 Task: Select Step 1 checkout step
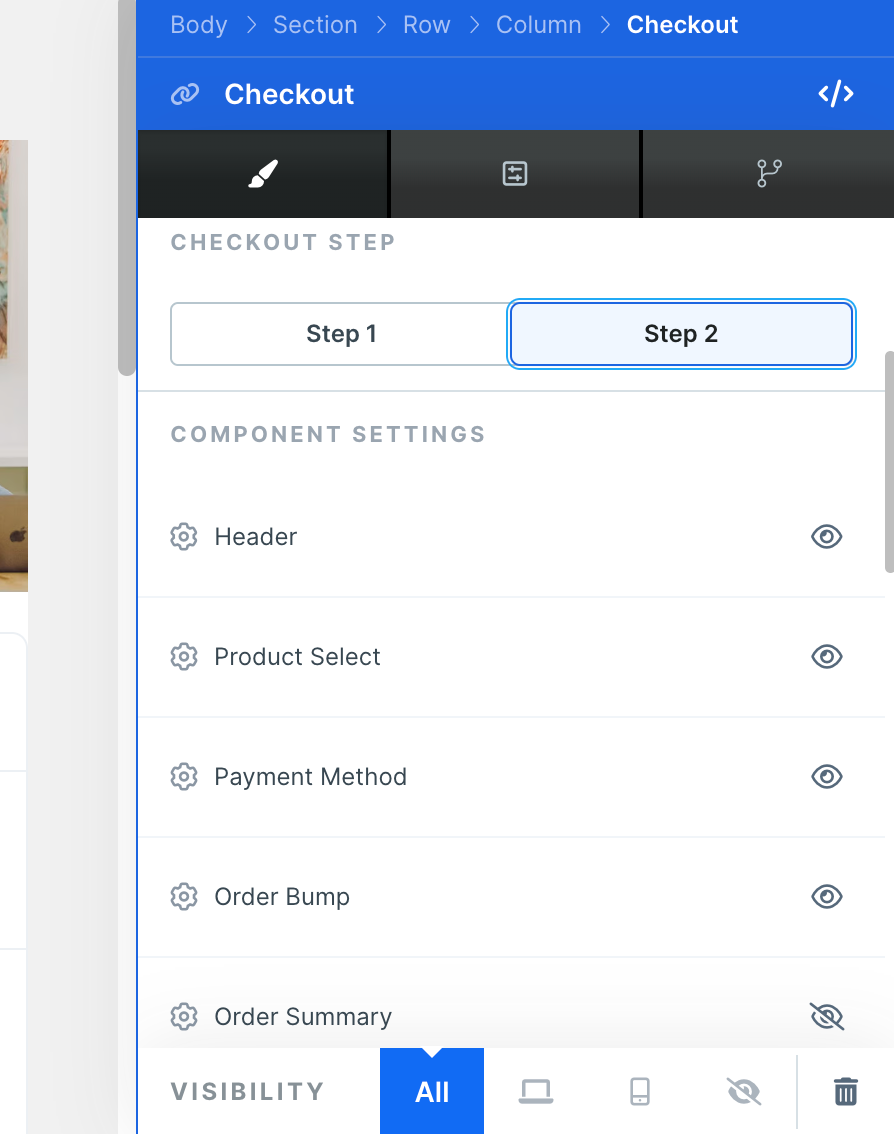(341, 334)
